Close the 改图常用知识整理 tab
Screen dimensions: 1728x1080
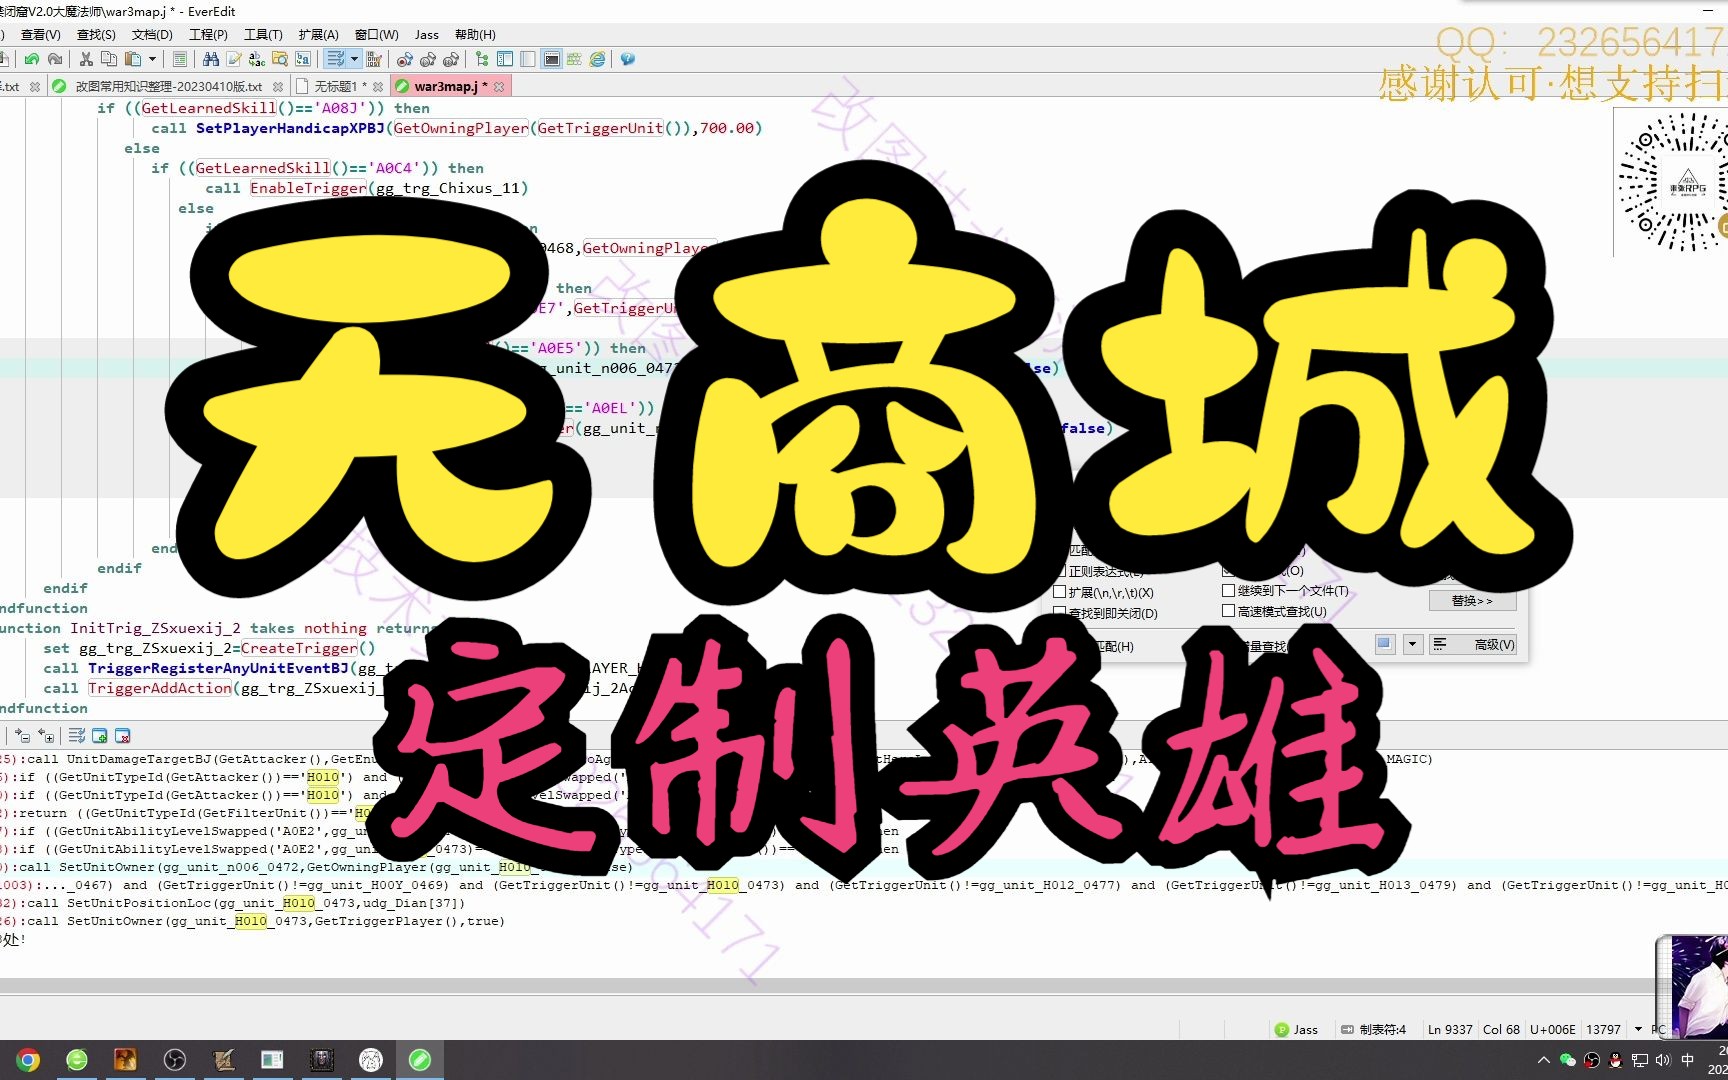click(x=278, y=87)
